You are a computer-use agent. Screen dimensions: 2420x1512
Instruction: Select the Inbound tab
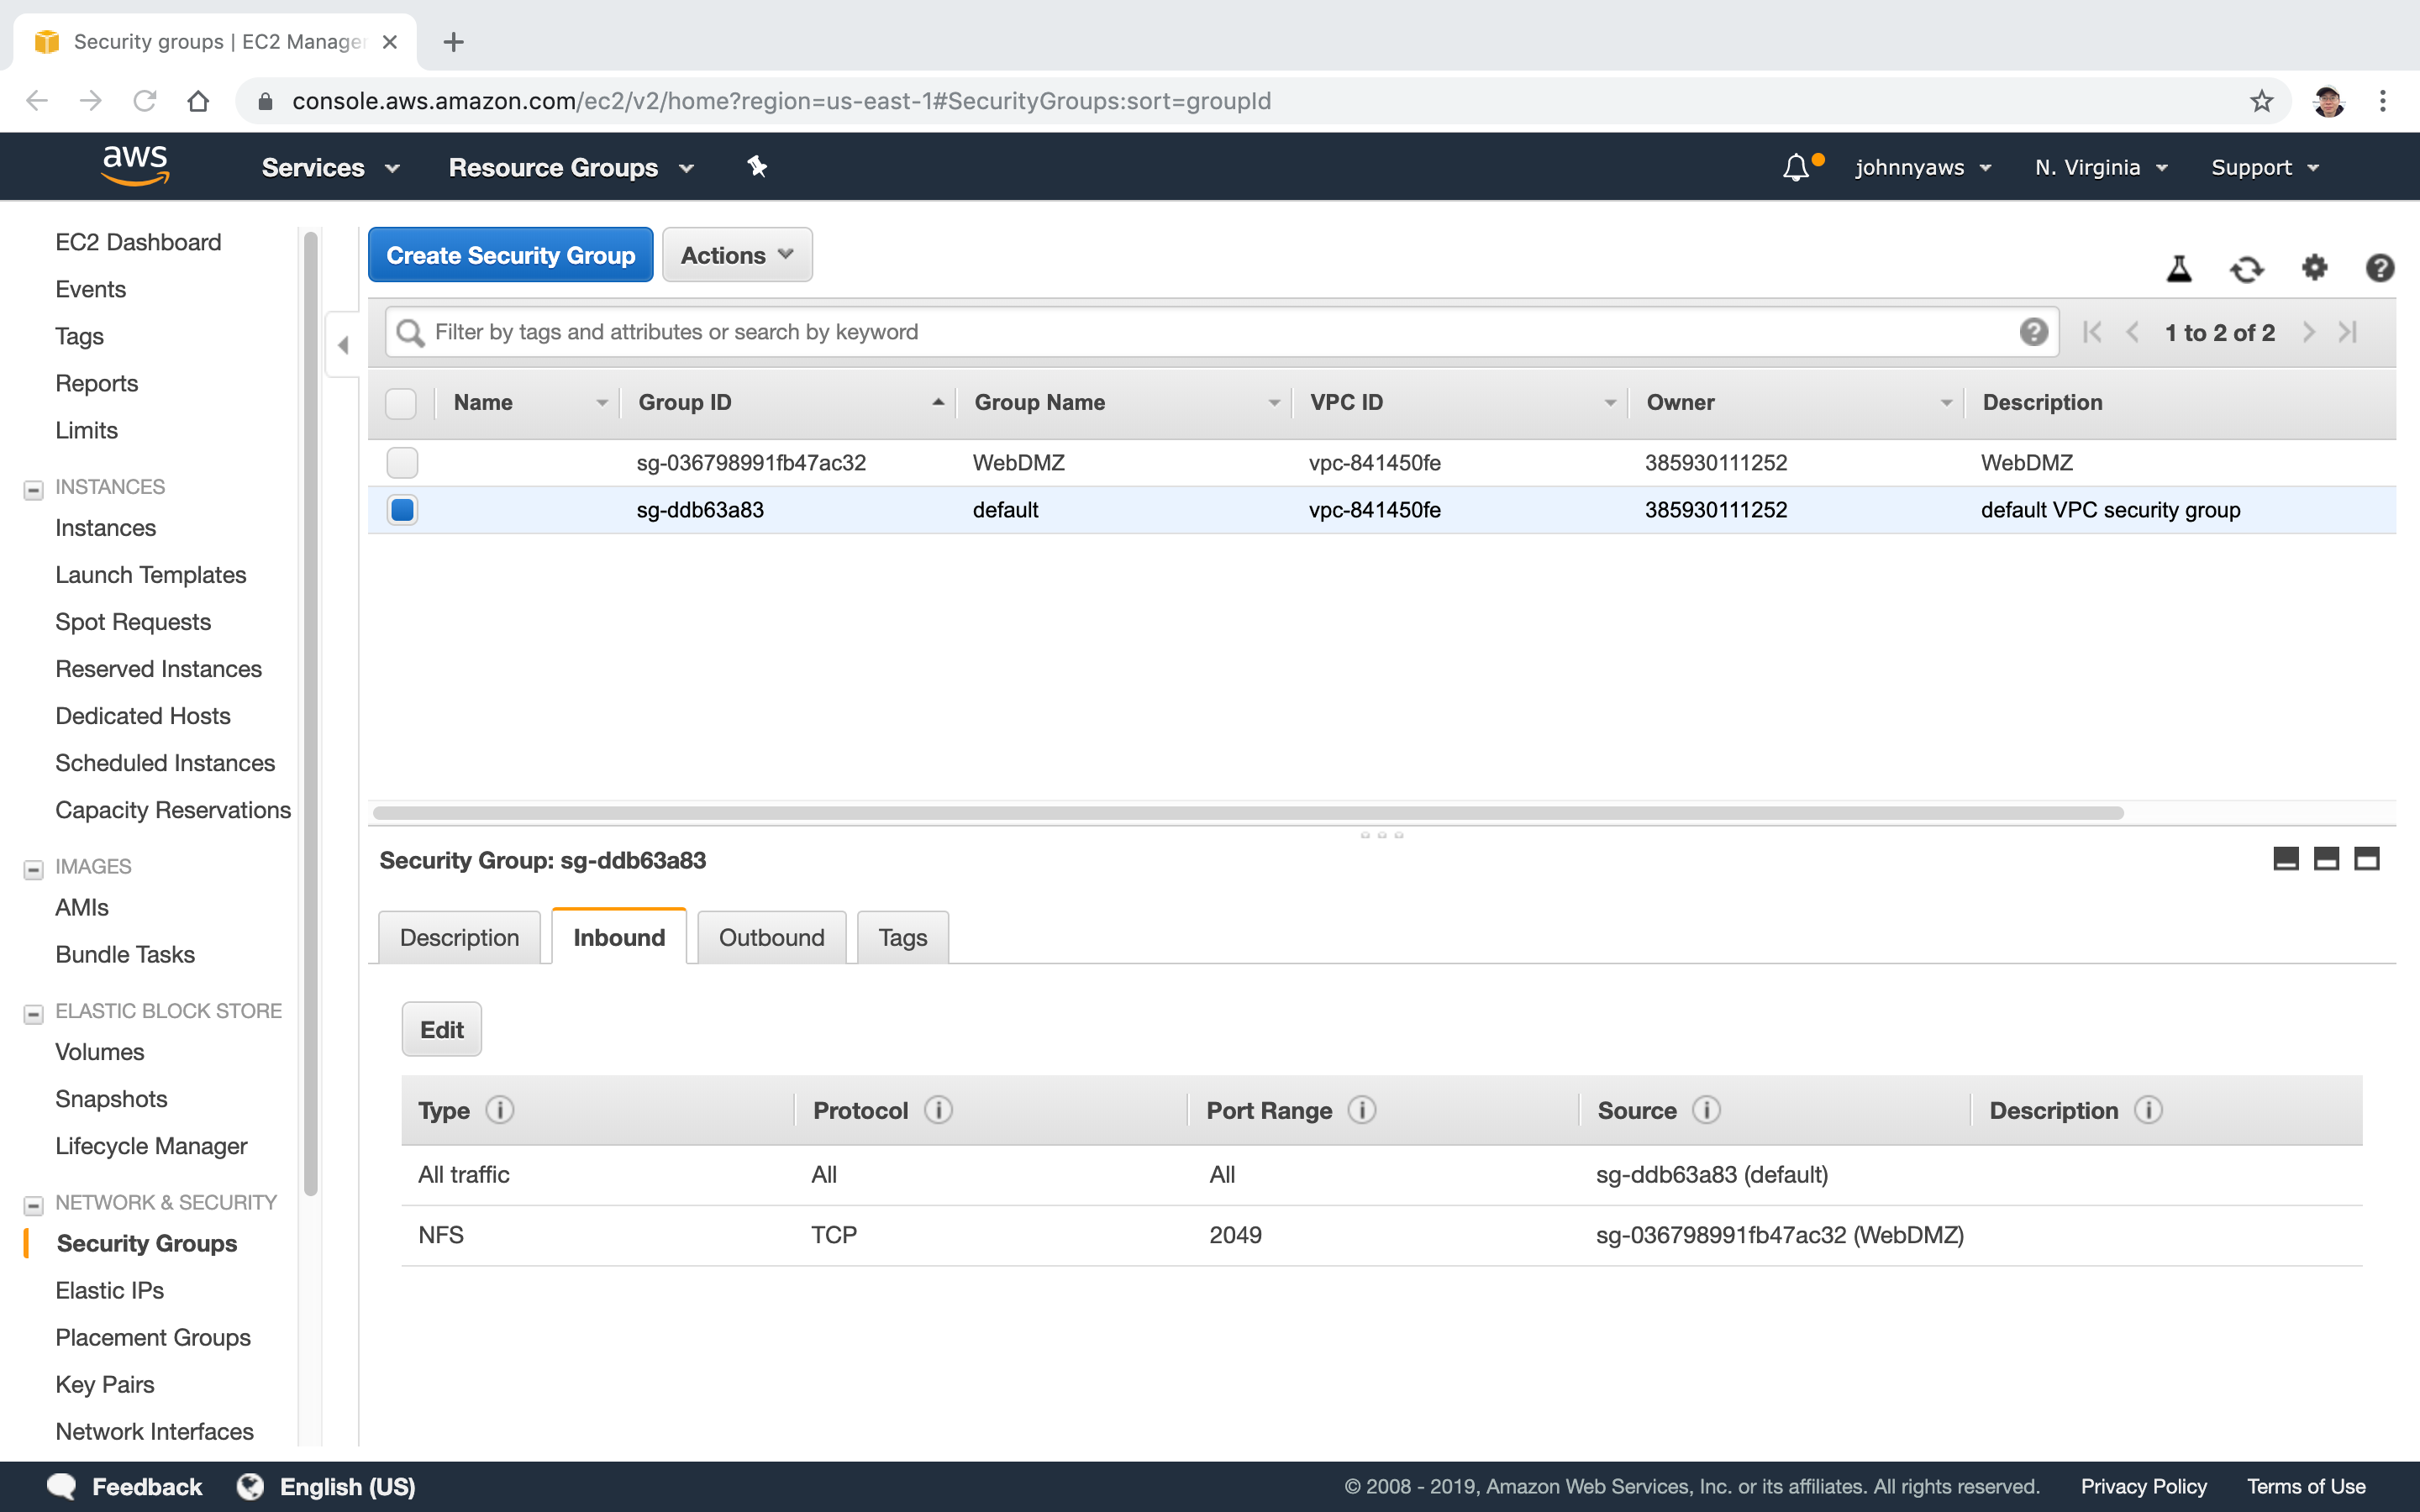click(619, 937)
